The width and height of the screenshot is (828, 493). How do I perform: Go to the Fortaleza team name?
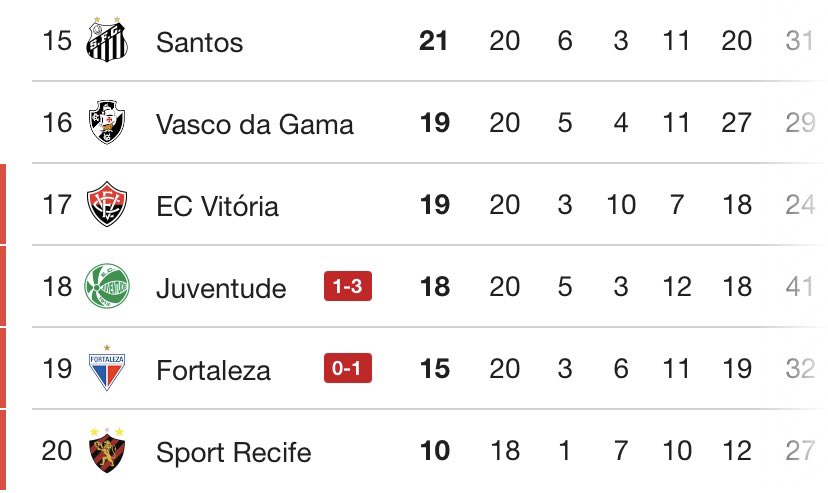click(x=213, y=371)
